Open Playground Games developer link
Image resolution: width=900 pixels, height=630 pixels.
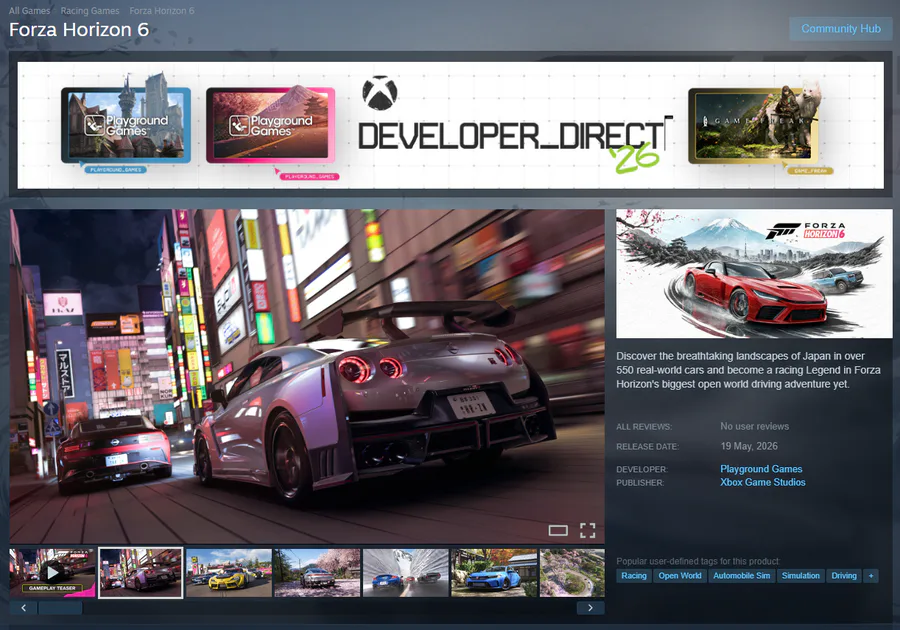[761, 469]
